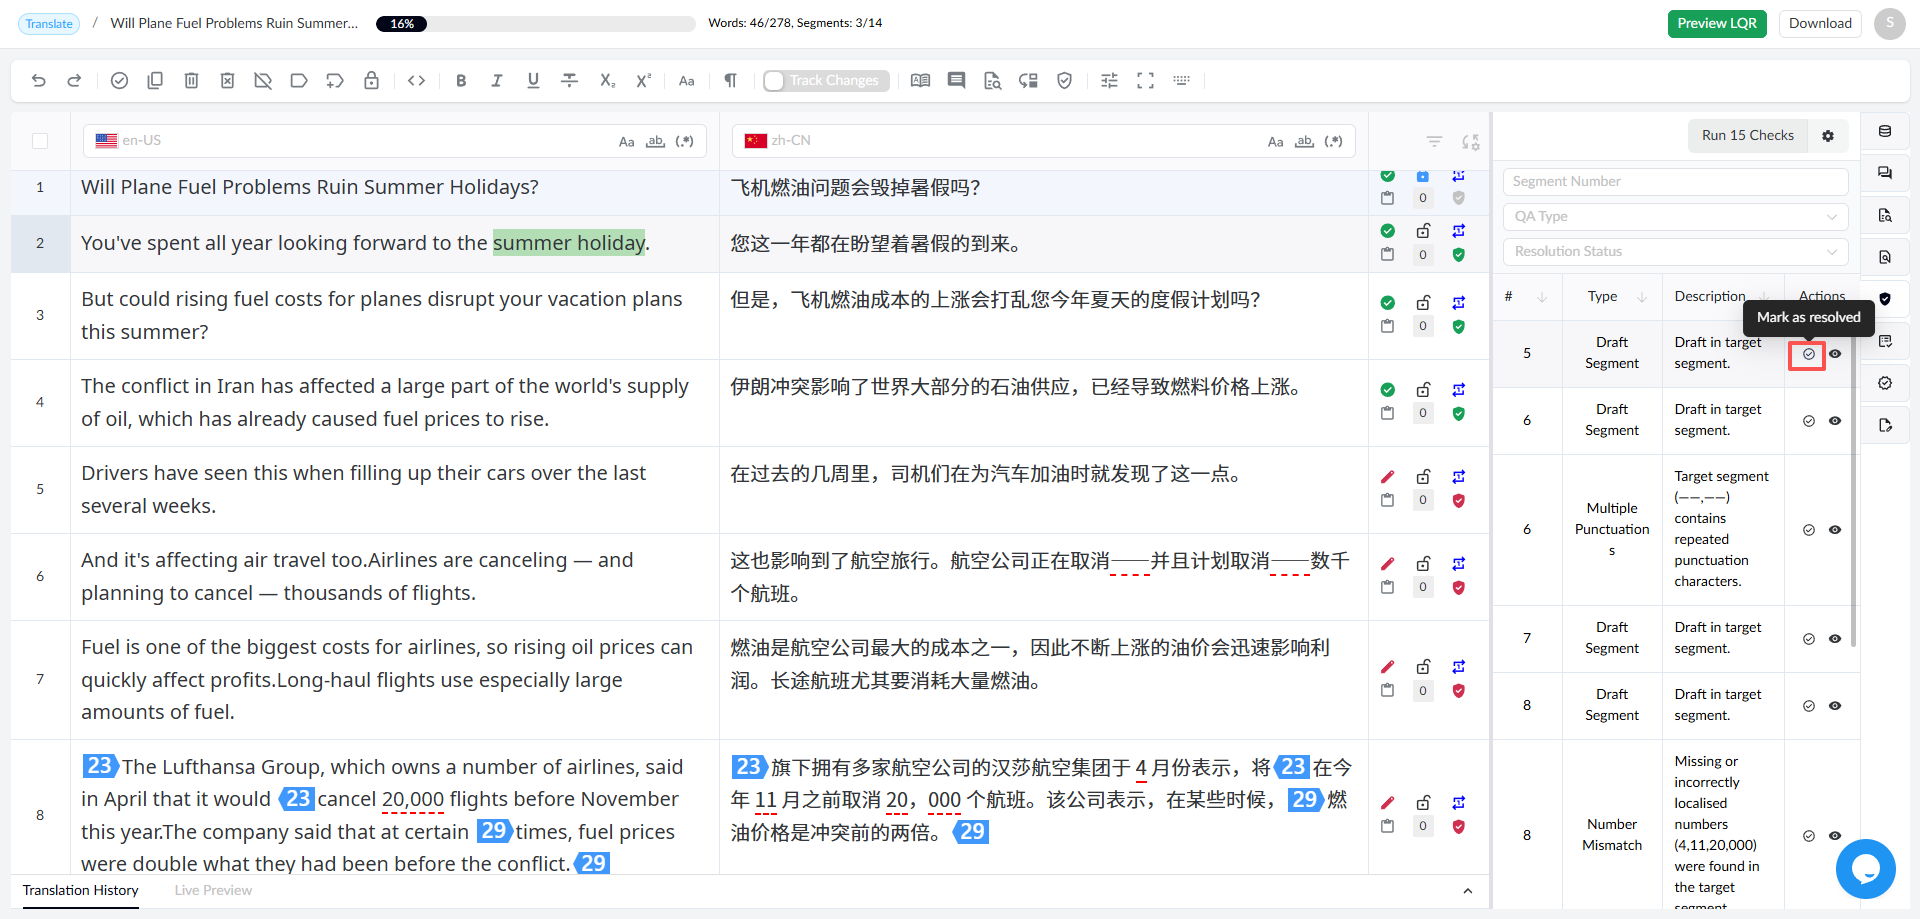
Task: Show segment for issue 5 eye icon
Action: click(x=1835, y=354)
